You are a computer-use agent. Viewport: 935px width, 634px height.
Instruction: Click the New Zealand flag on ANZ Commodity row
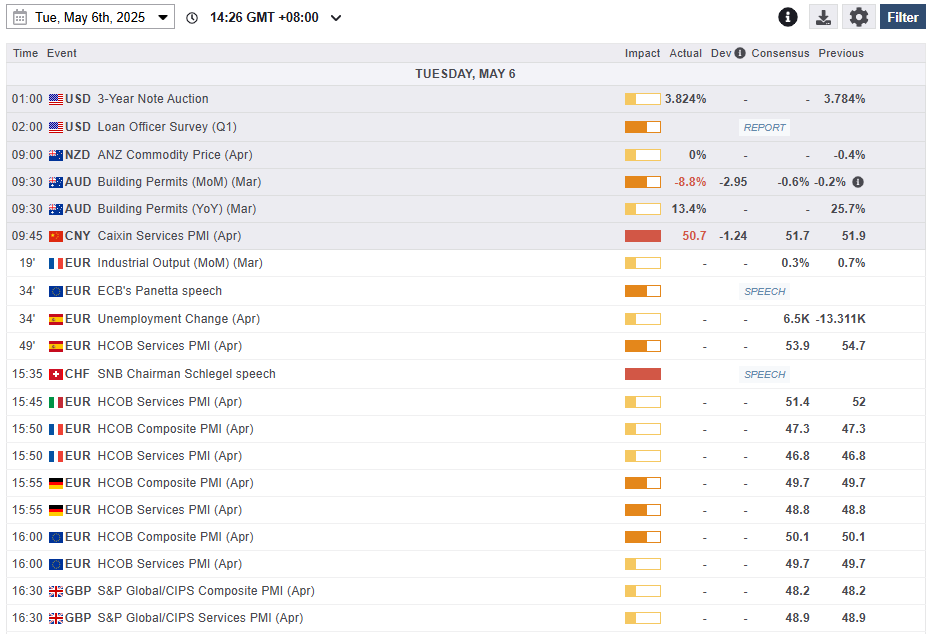[56, 155]
